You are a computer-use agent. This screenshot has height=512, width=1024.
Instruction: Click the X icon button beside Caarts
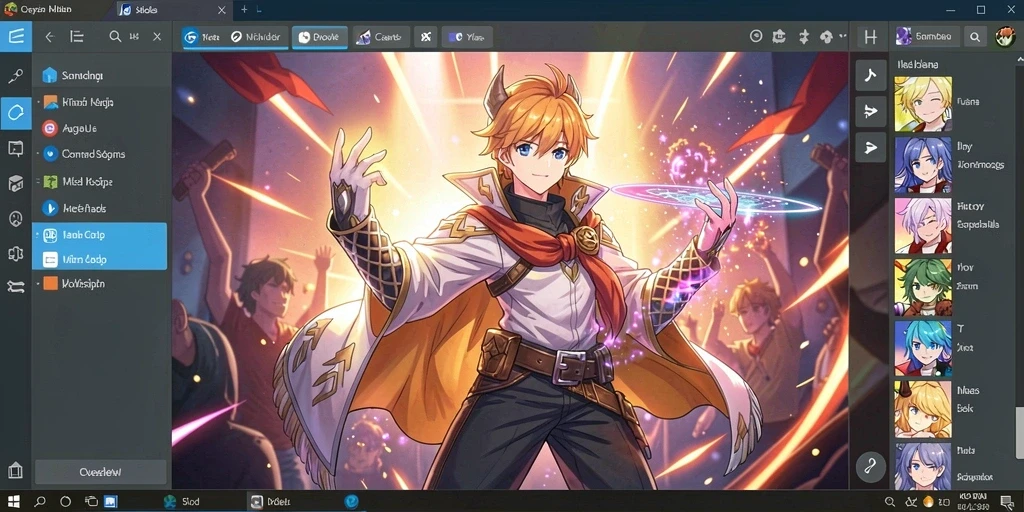click(x=426, y=38)
